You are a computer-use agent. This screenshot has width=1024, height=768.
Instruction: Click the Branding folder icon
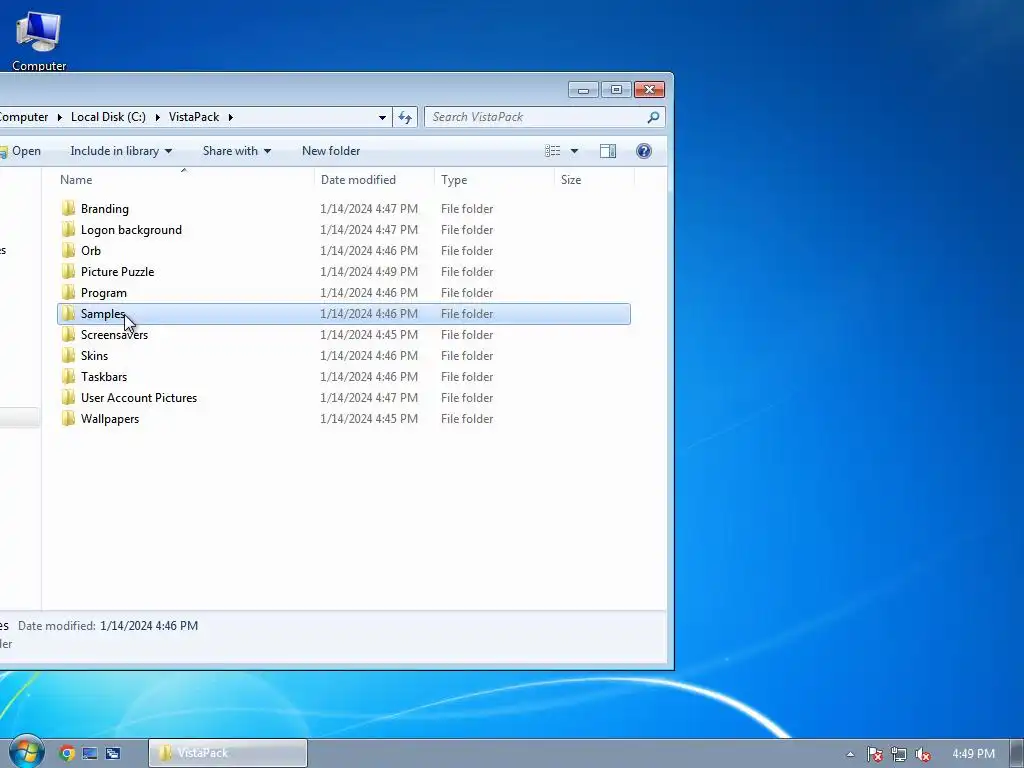(69, 209)
